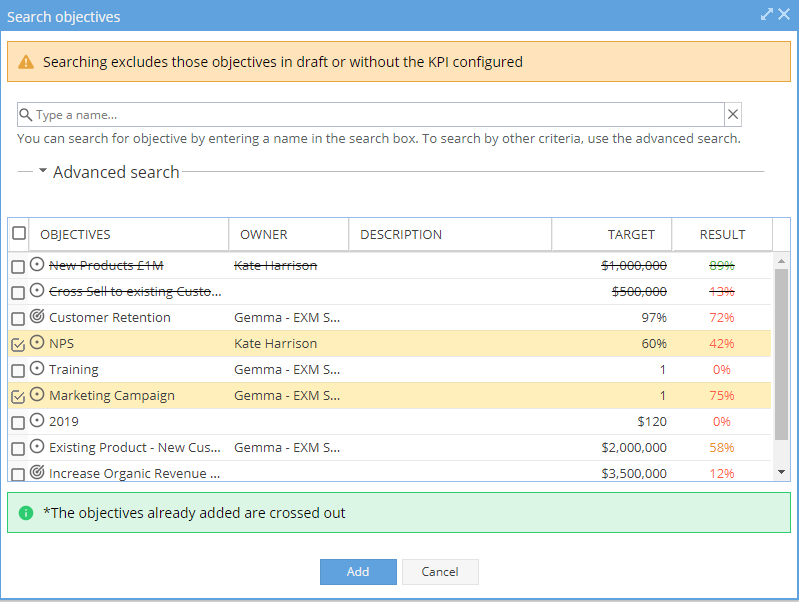
Task: Select the Customer Retention objective name
Action: pos(110,318)
